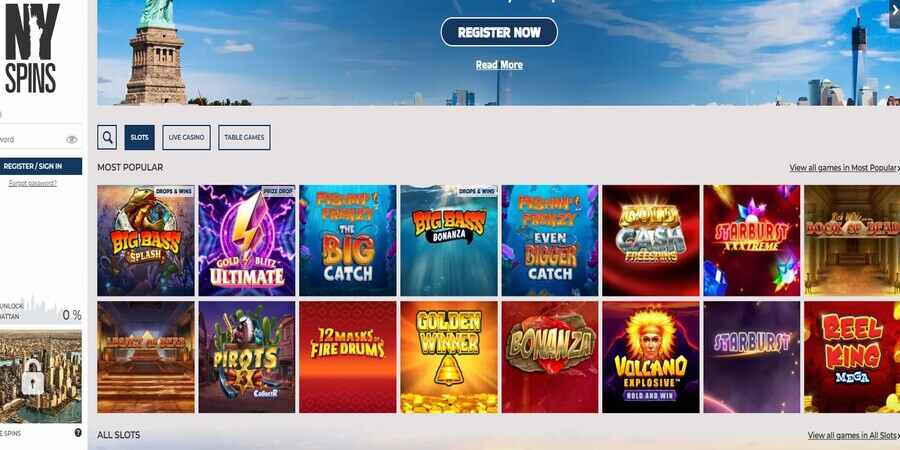Click the help question mark icon
Viewport: 900px width, 450px height.
(78, 433)
